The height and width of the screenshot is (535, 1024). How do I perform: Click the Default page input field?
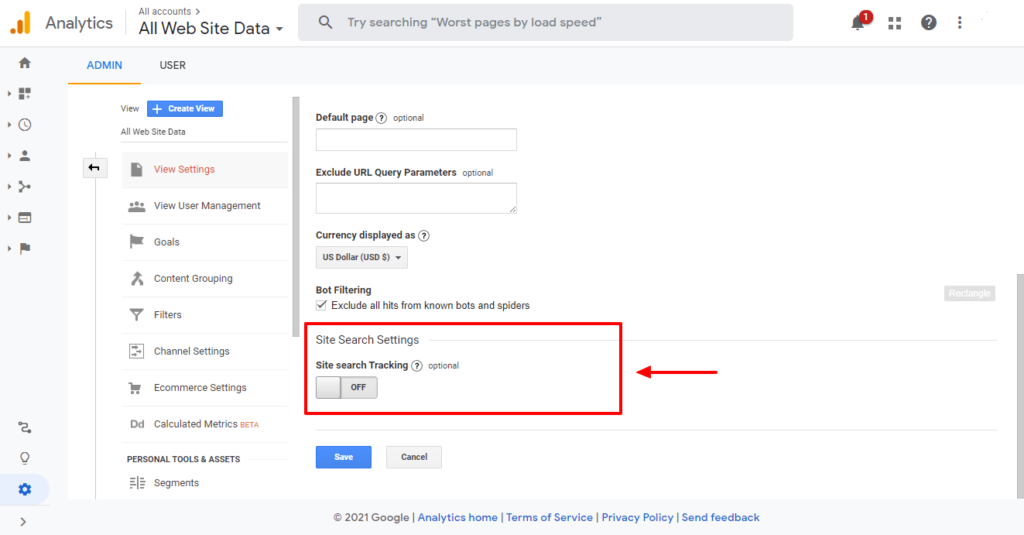[416, 140]
